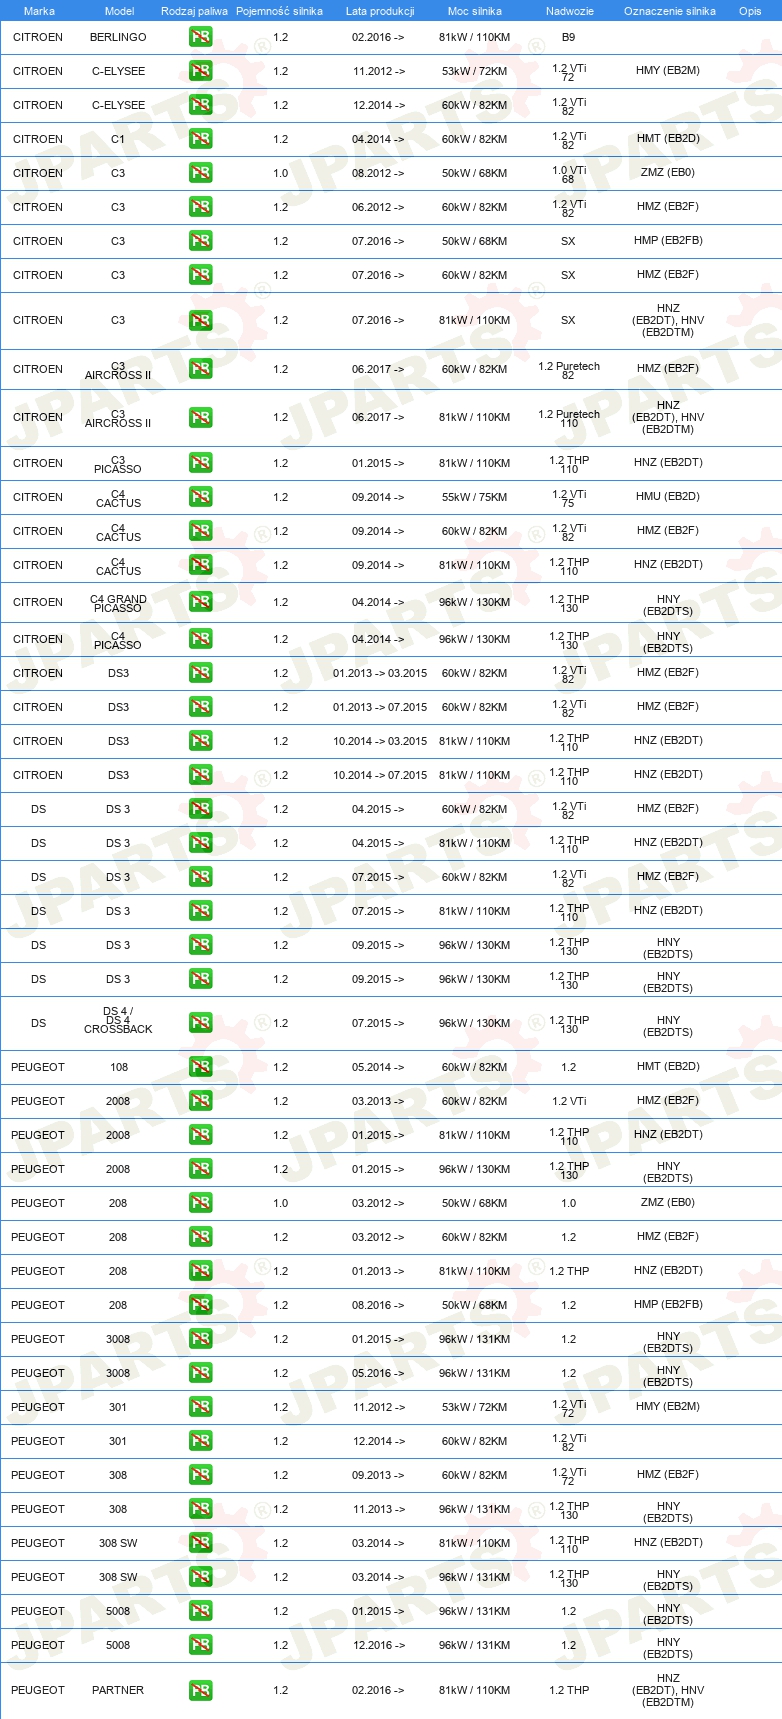Click the fuel icon in the 308 SW 81kW row

click(200, 1543)
